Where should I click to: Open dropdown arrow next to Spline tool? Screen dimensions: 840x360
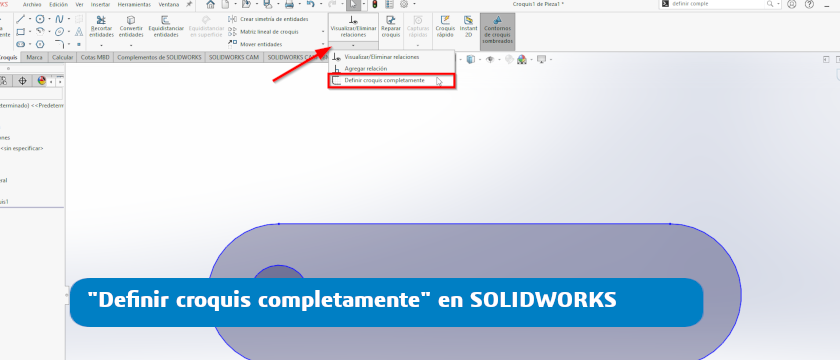tap(69, 19)
